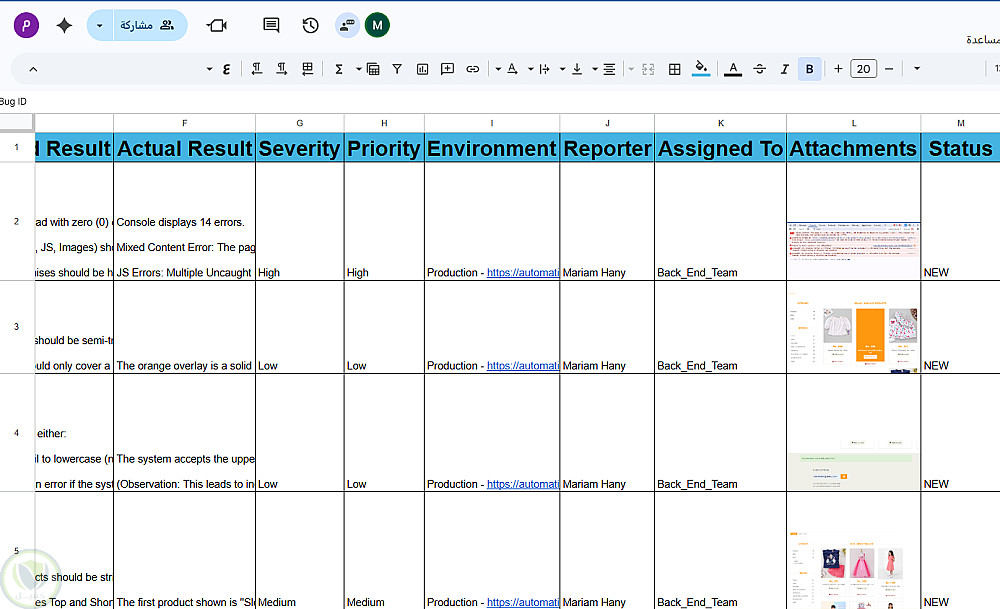Switch sheet direction to right-to-left
This screenshot has height=609, width=1000.
click(307, 69)
